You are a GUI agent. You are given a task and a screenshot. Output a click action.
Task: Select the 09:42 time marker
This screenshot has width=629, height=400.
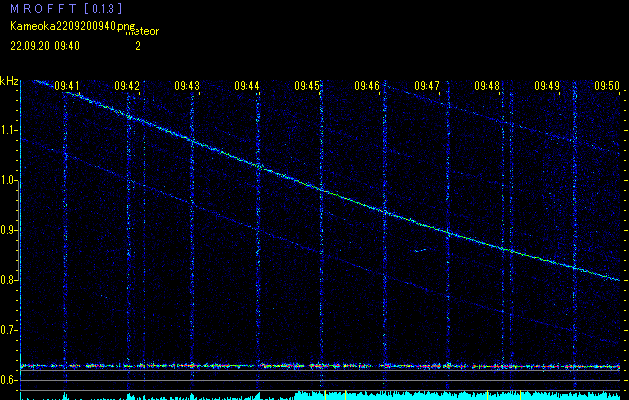pos(127,86)
